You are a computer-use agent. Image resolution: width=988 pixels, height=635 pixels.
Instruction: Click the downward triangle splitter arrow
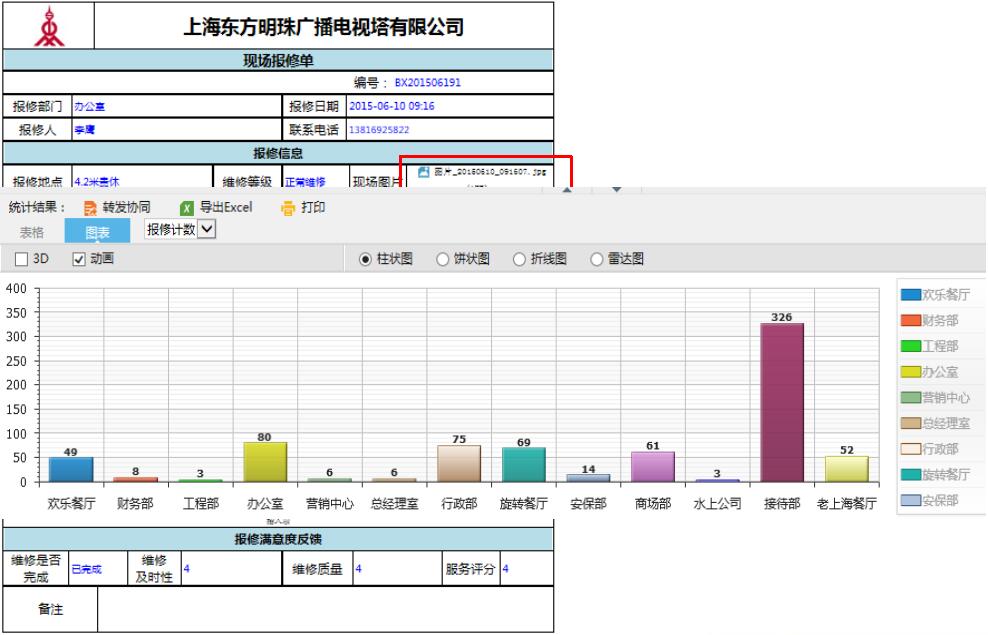[x=616, y=189]
